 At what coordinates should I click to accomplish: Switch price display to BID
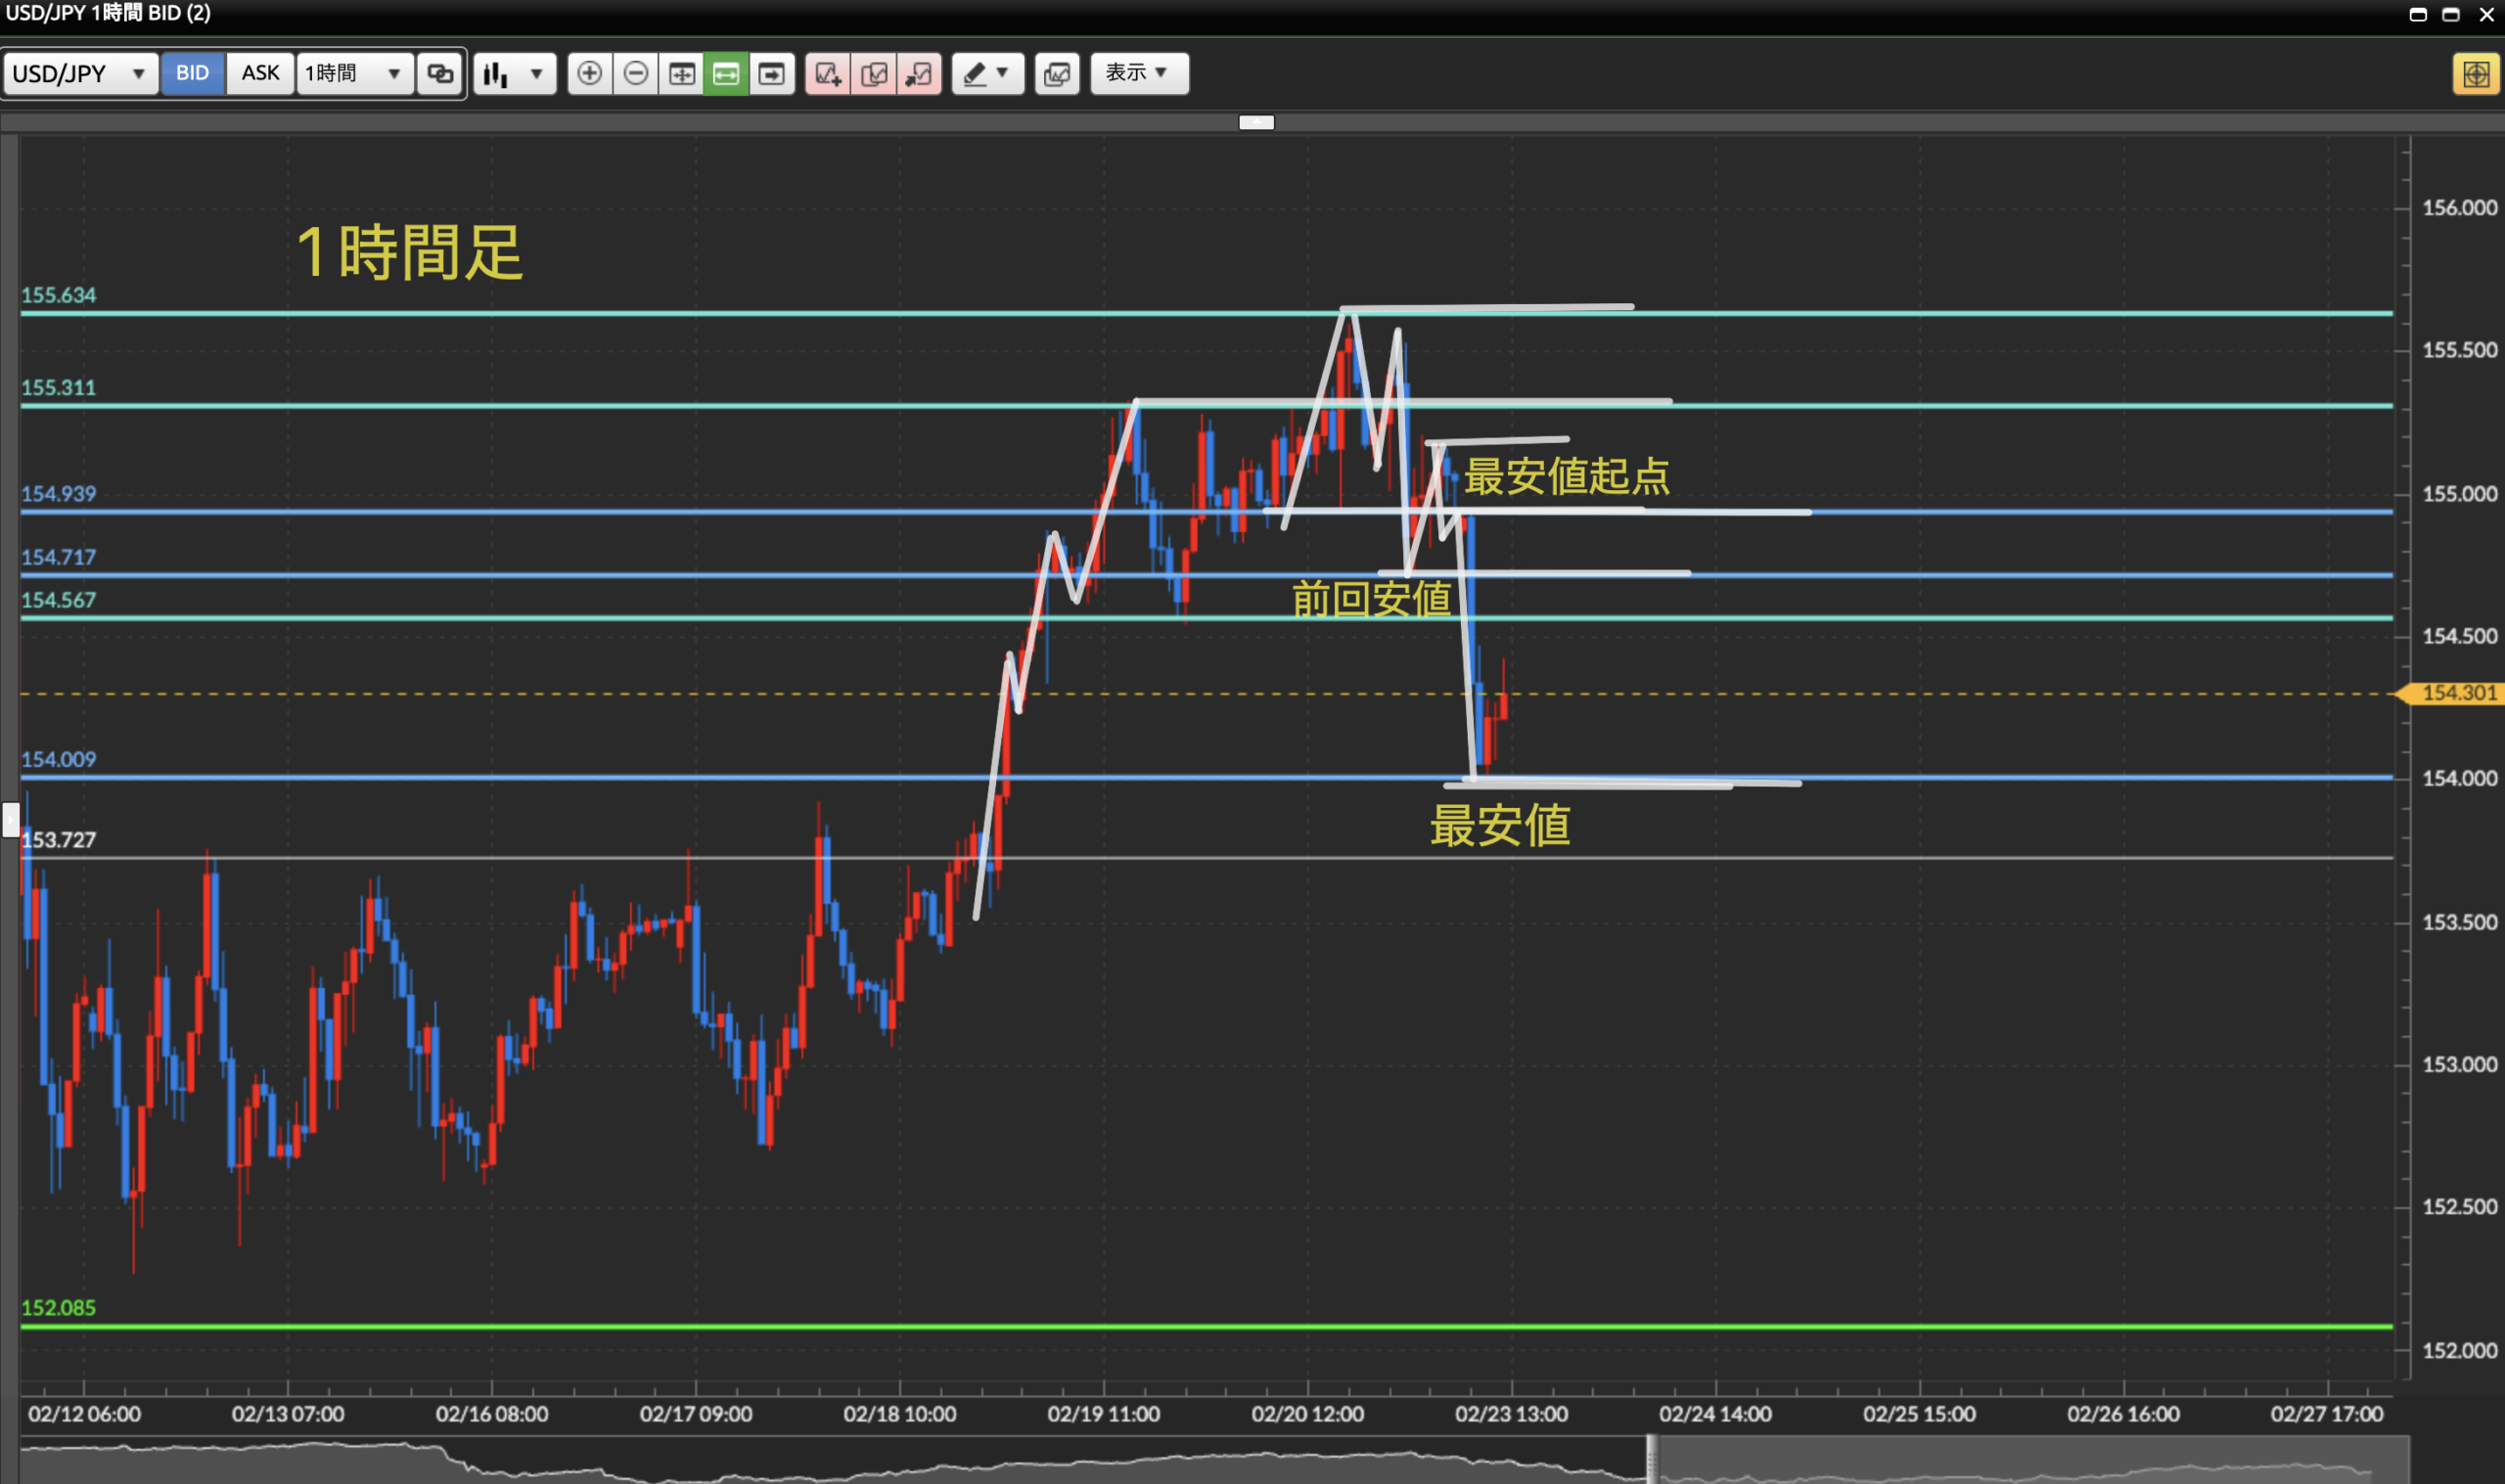(x=192, y=73)
